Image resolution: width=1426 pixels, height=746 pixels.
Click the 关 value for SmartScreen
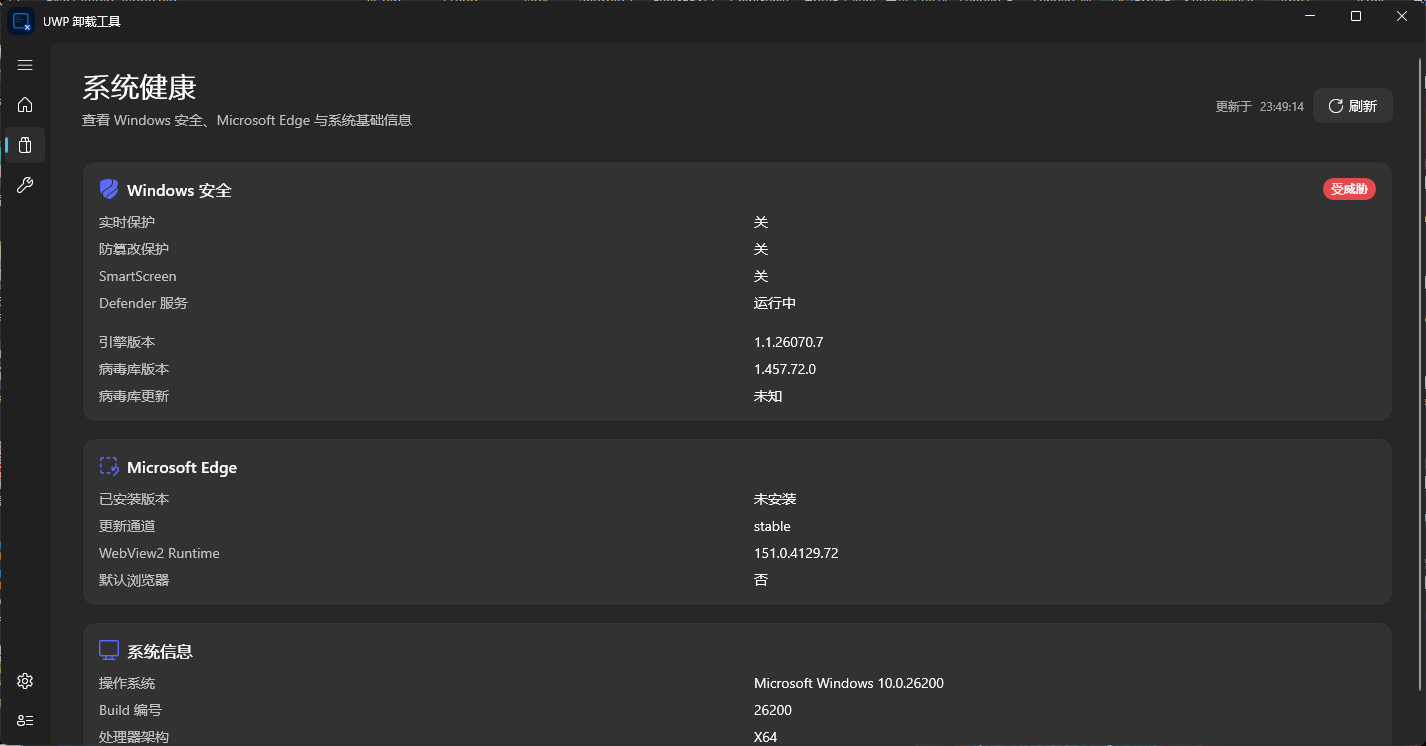761,276
